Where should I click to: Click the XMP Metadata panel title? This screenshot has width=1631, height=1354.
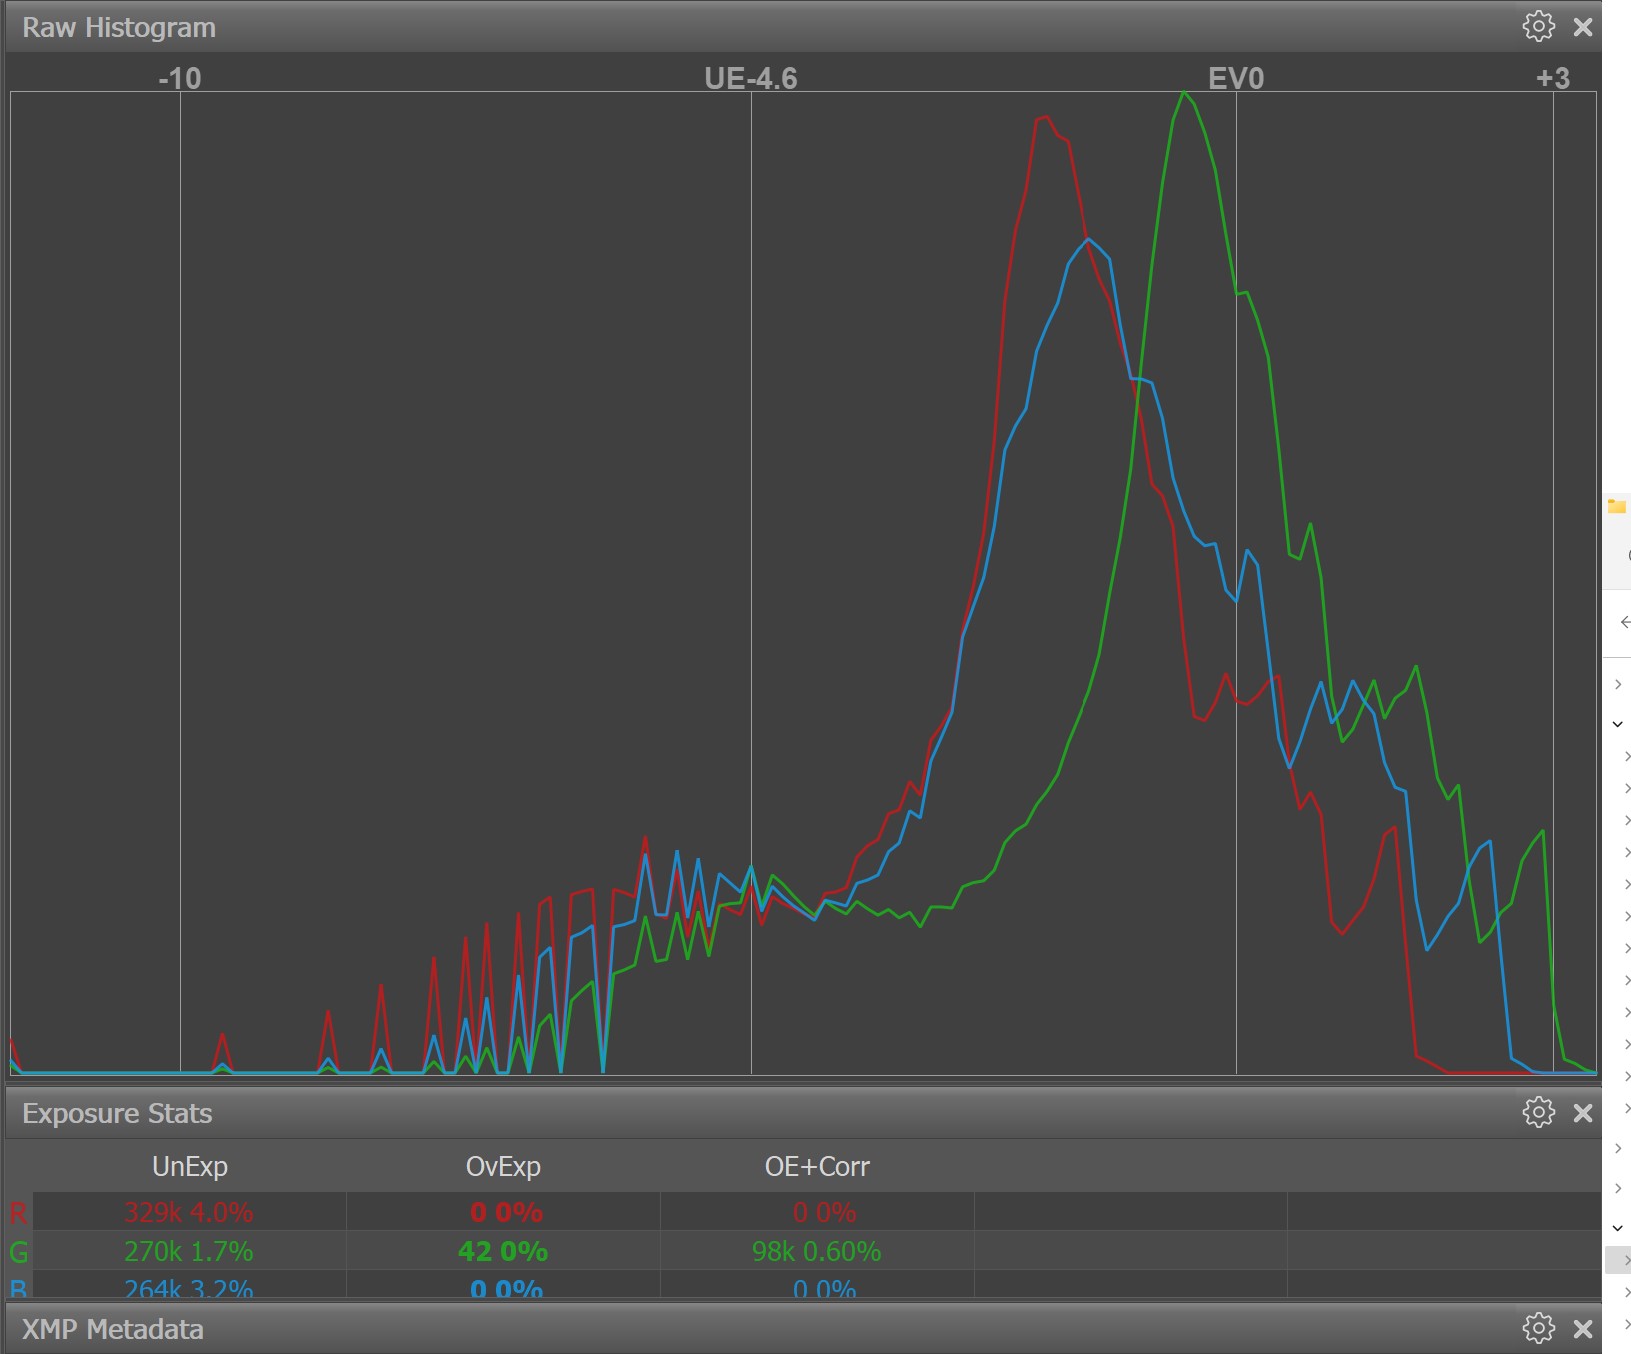113,1329
